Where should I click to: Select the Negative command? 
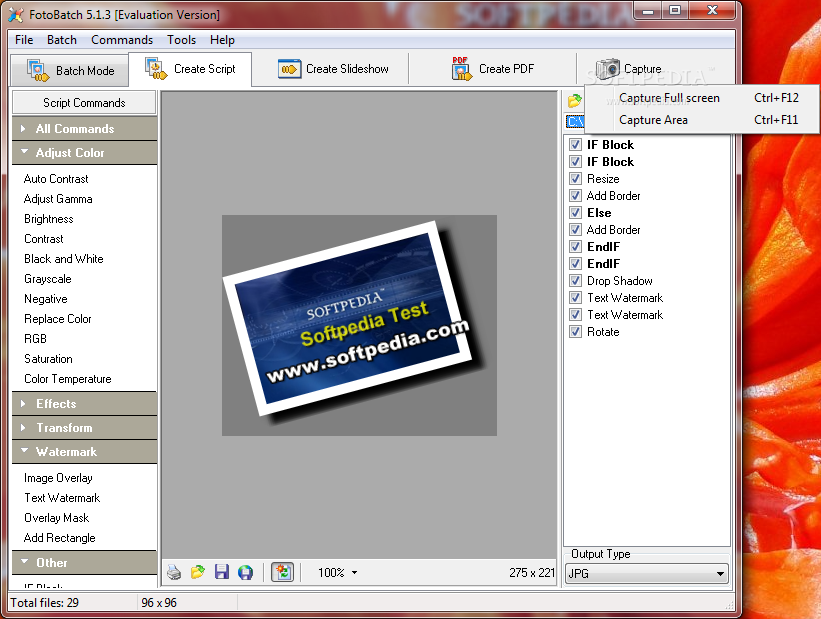coord(46,299)
